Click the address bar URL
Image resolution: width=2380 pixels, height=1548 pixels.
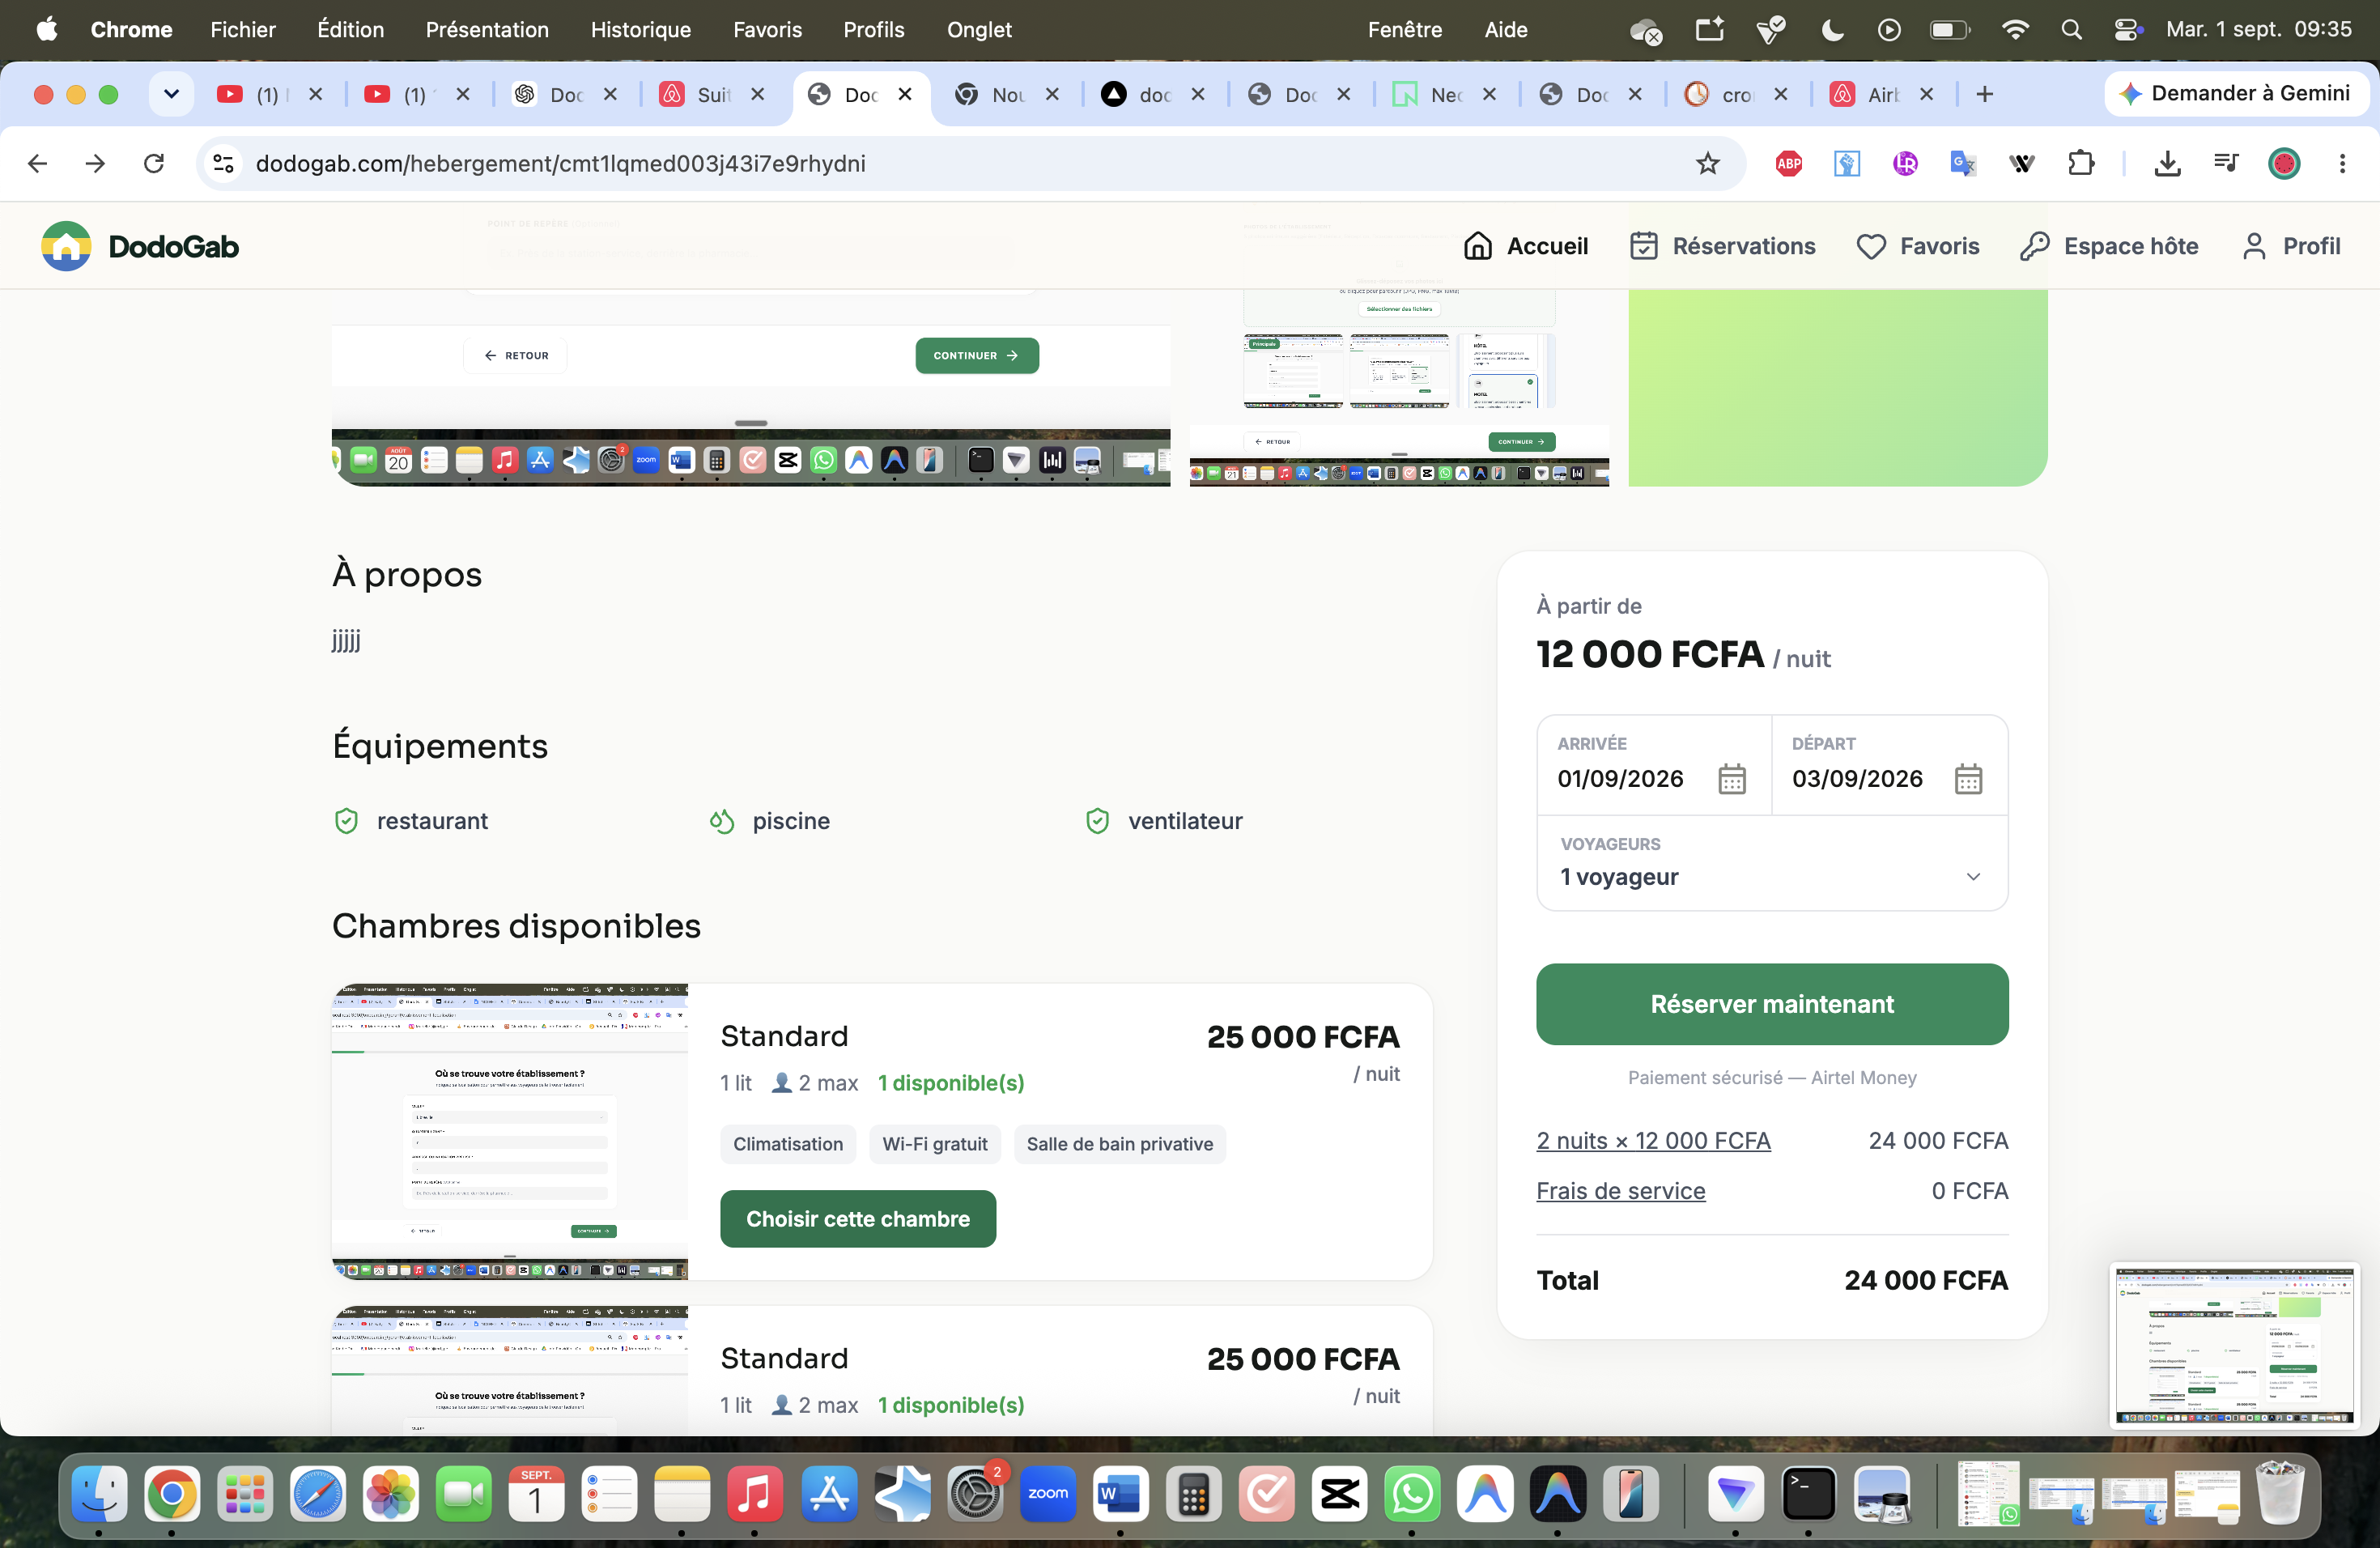(x=560, y=163)
